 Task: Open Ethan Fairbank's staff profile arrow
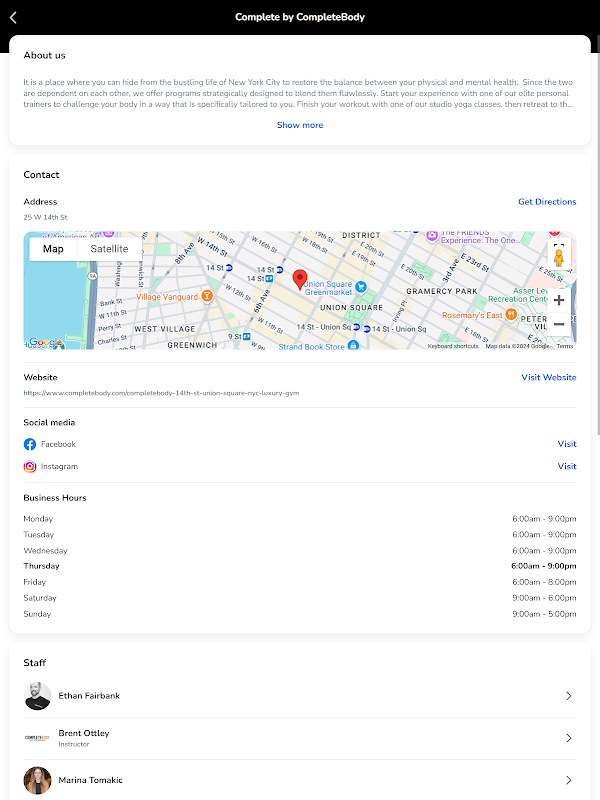(x=568, y=696)
